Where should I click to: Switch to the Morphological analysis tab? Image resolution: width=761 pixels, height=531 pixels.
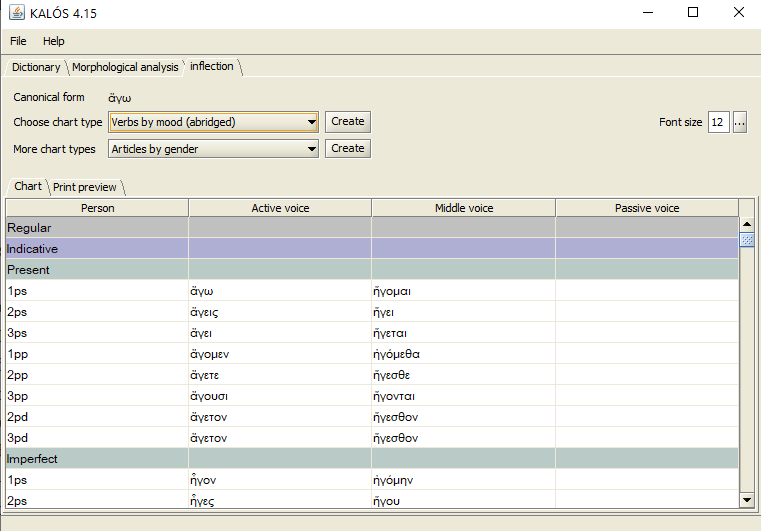click(x=125, y=67)
